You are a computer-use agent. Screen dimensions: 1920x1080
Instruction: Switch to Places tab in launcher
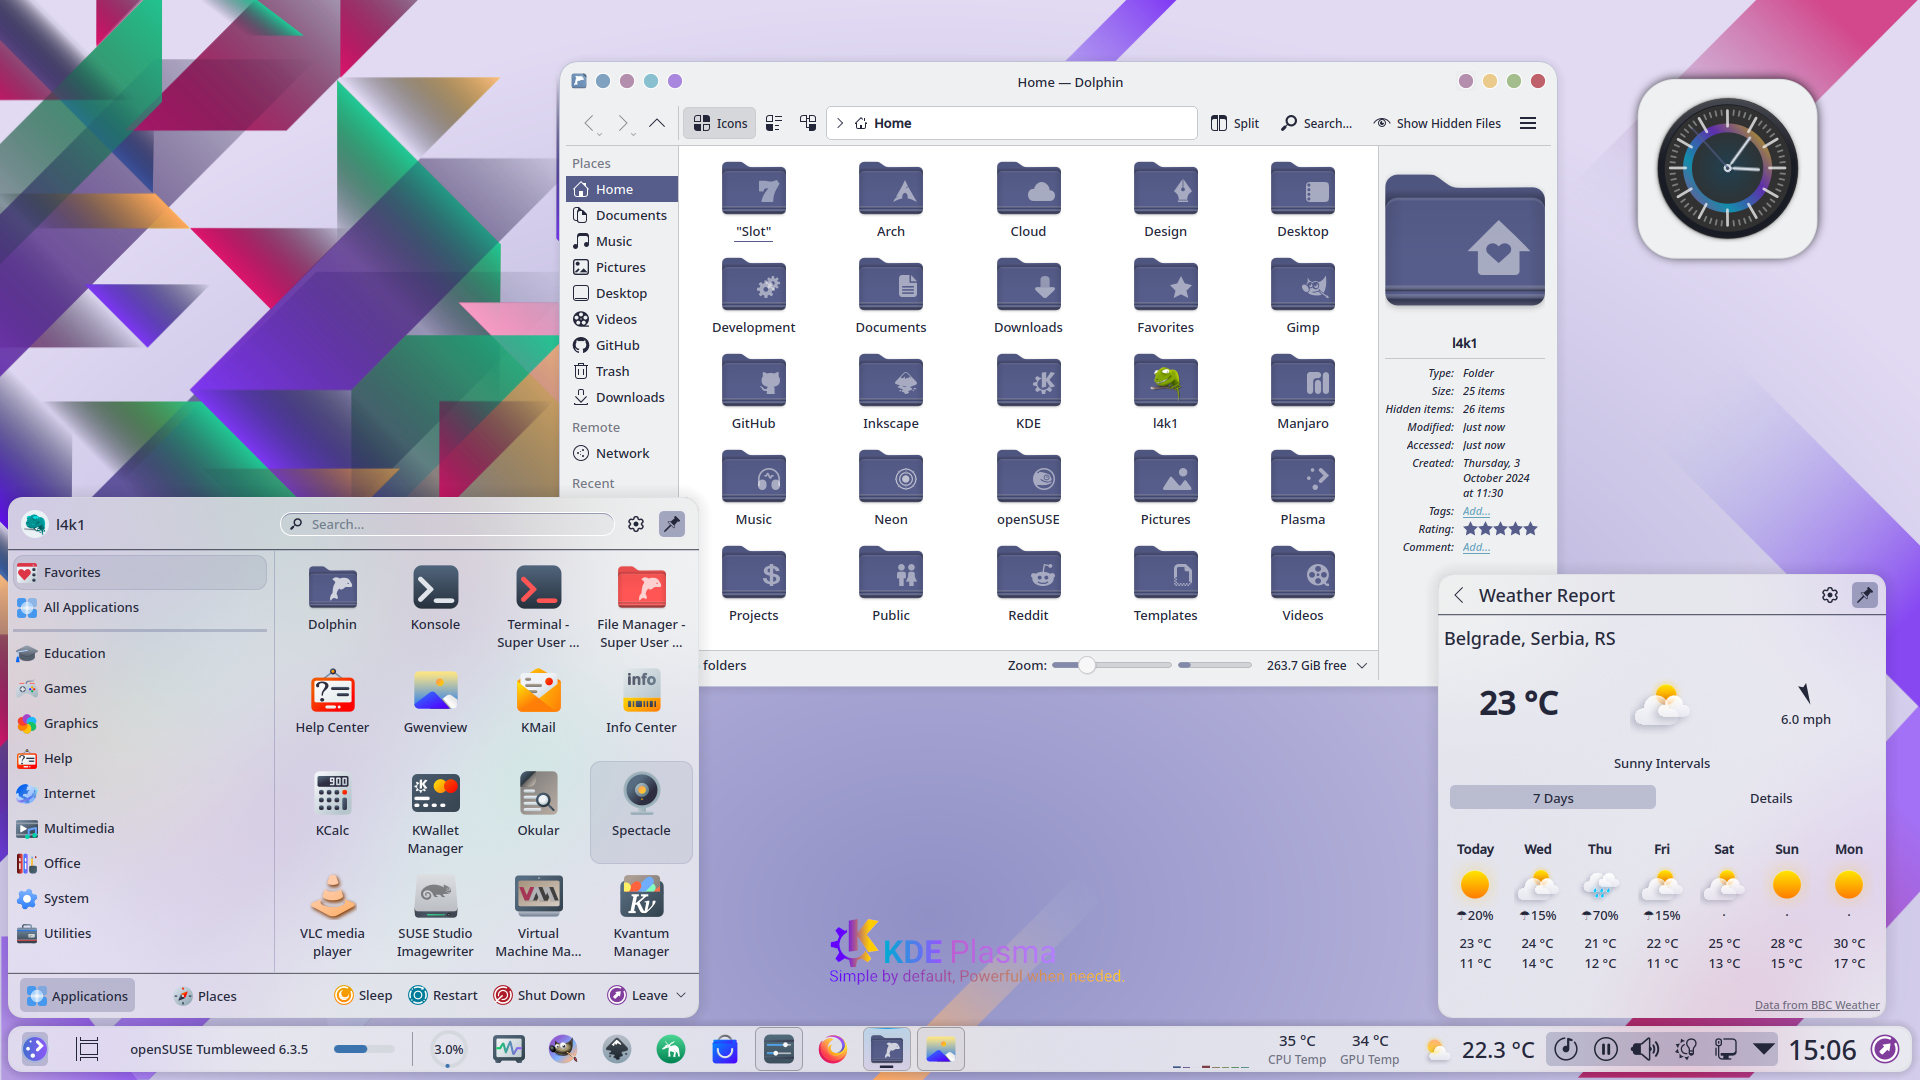tap(205, 995)
